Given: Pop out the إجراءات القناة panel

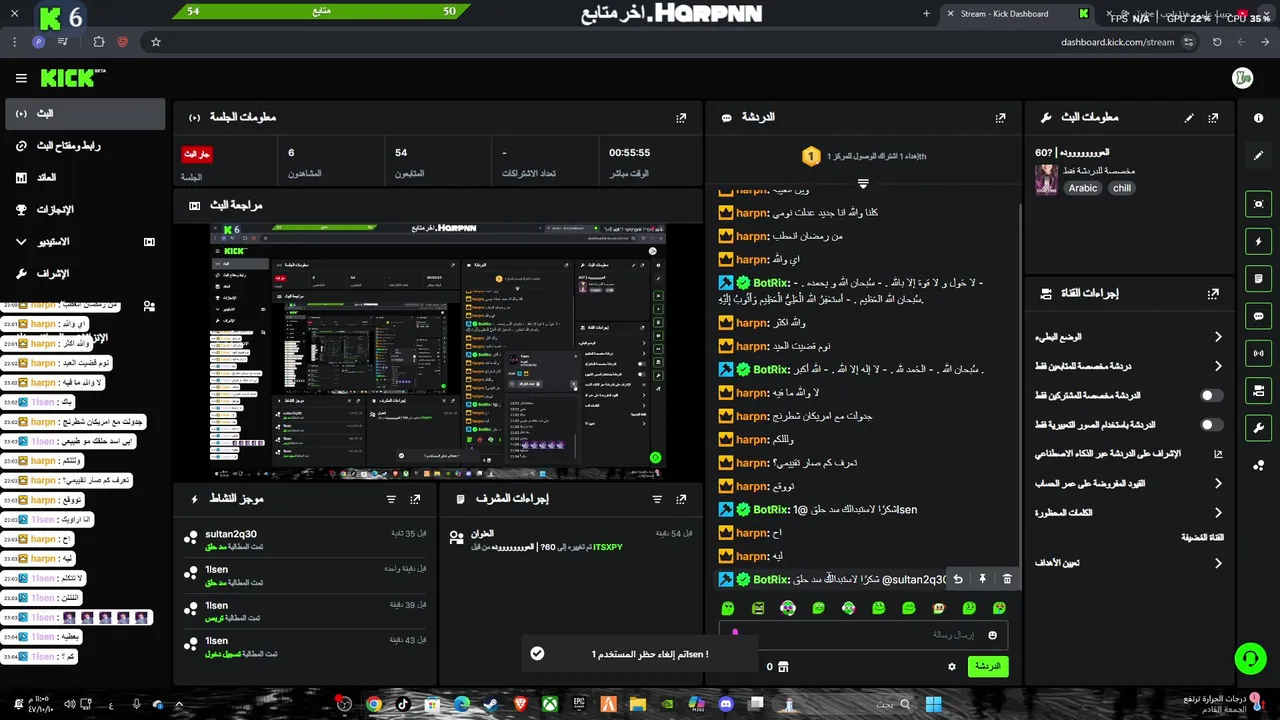Looking at the screenshot, I should [1213, 294].
